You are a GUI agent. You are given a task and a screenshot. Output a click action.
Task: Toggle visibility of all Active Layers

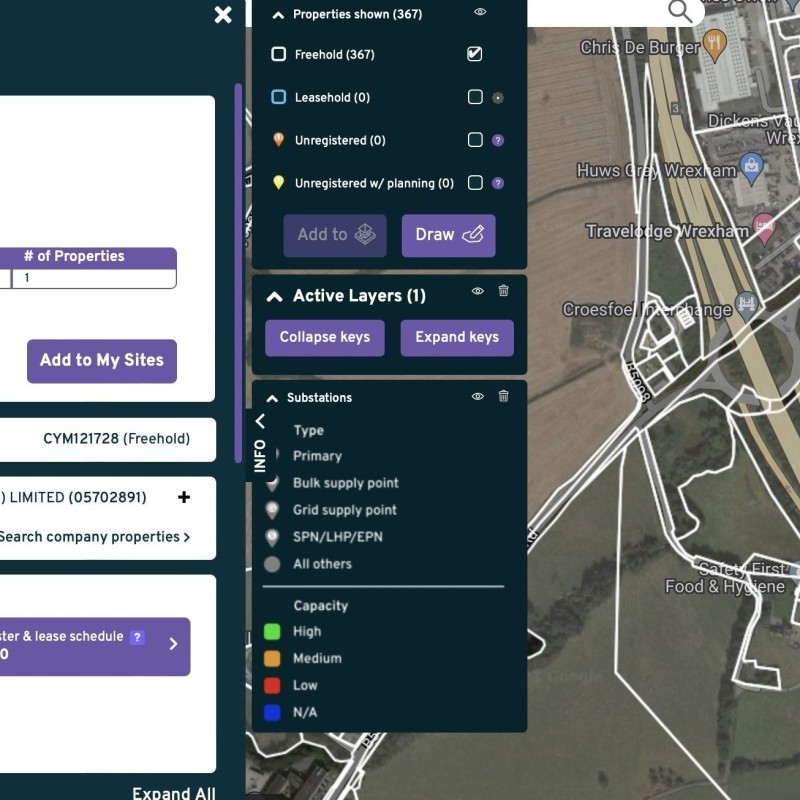478,291
